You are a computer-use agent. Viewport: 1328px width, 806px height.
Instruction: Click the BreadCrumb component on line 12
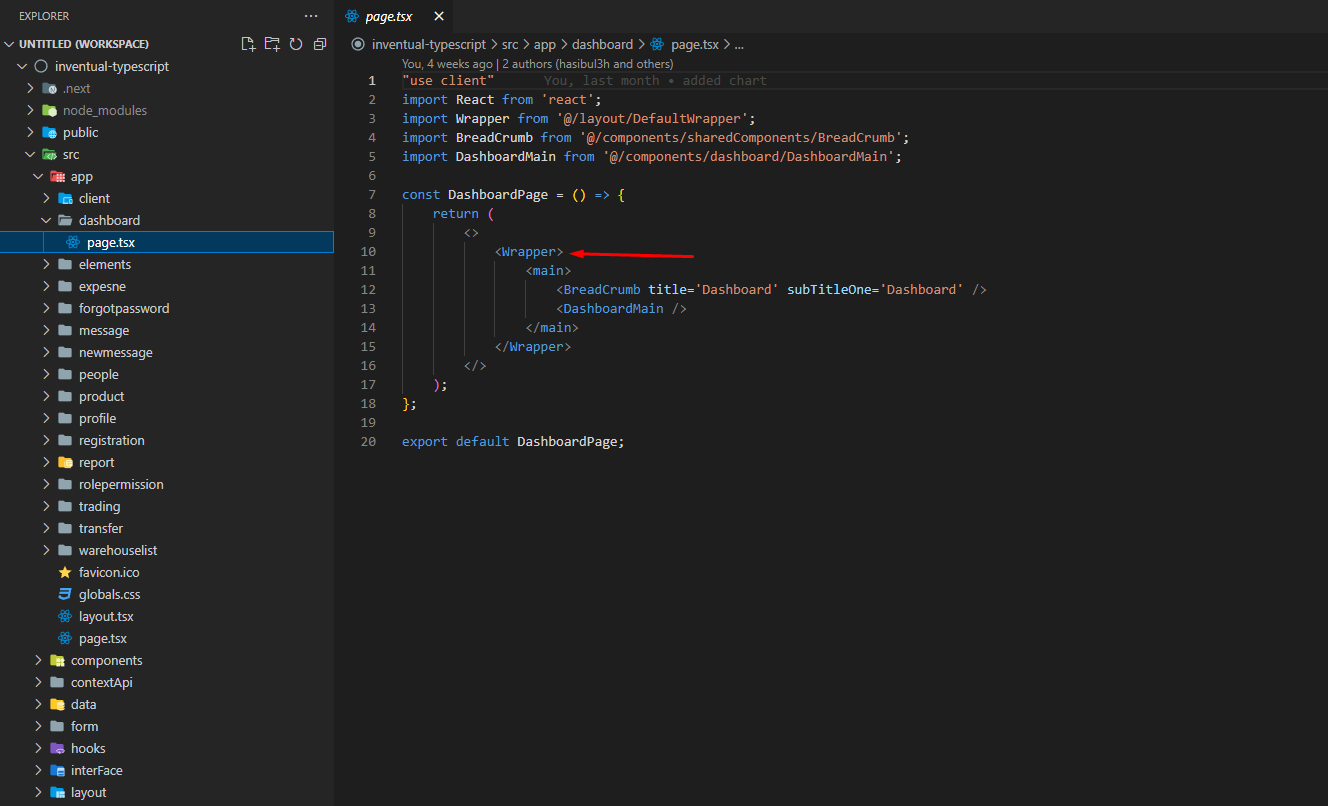tap(602, 290)
